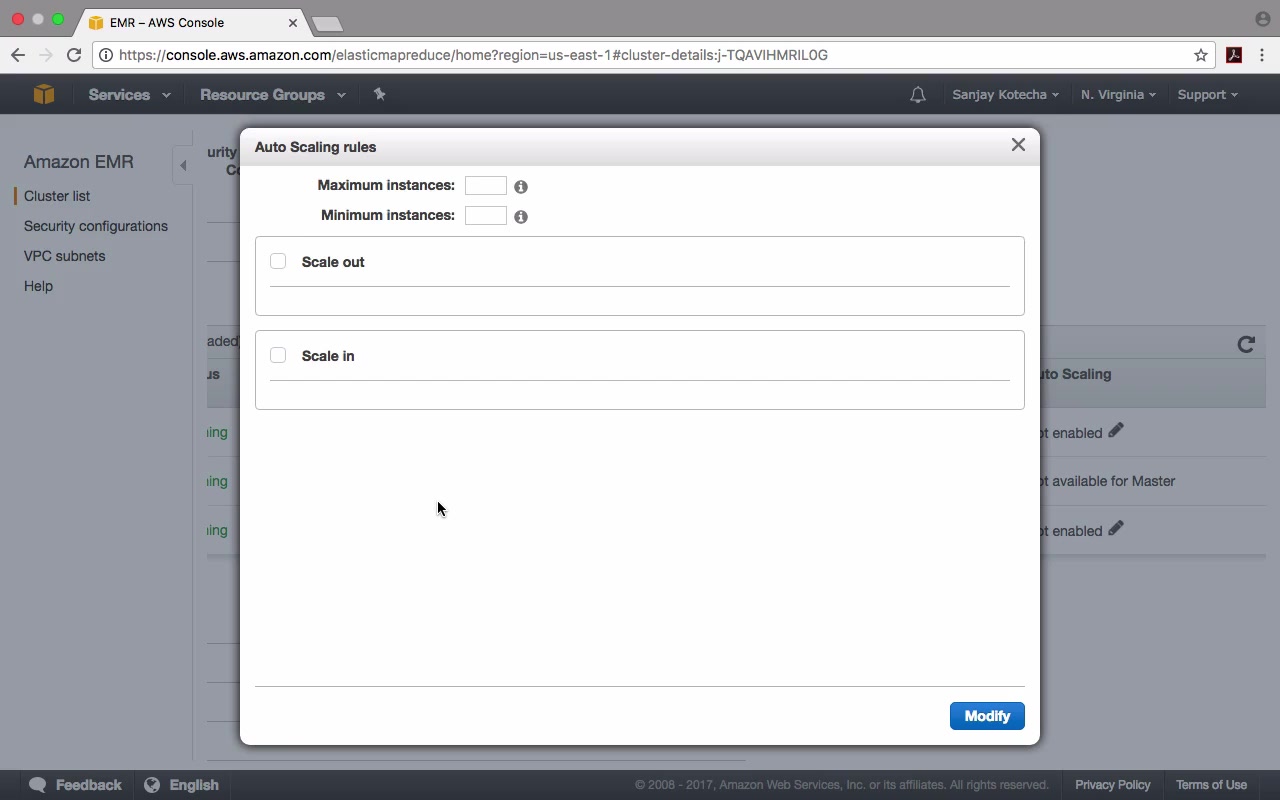
Task: Open the Sanjay Kotecha account menu
Action: (x=1005, y=95)
